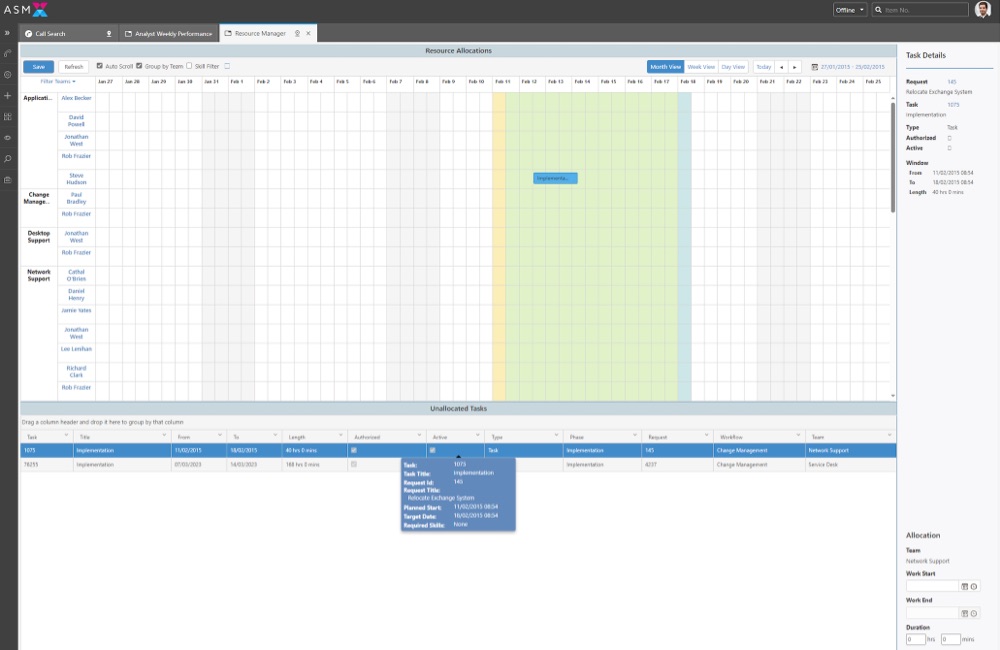
Task: Click the calendar icon beside the date range
Action: tap(815, 66)
